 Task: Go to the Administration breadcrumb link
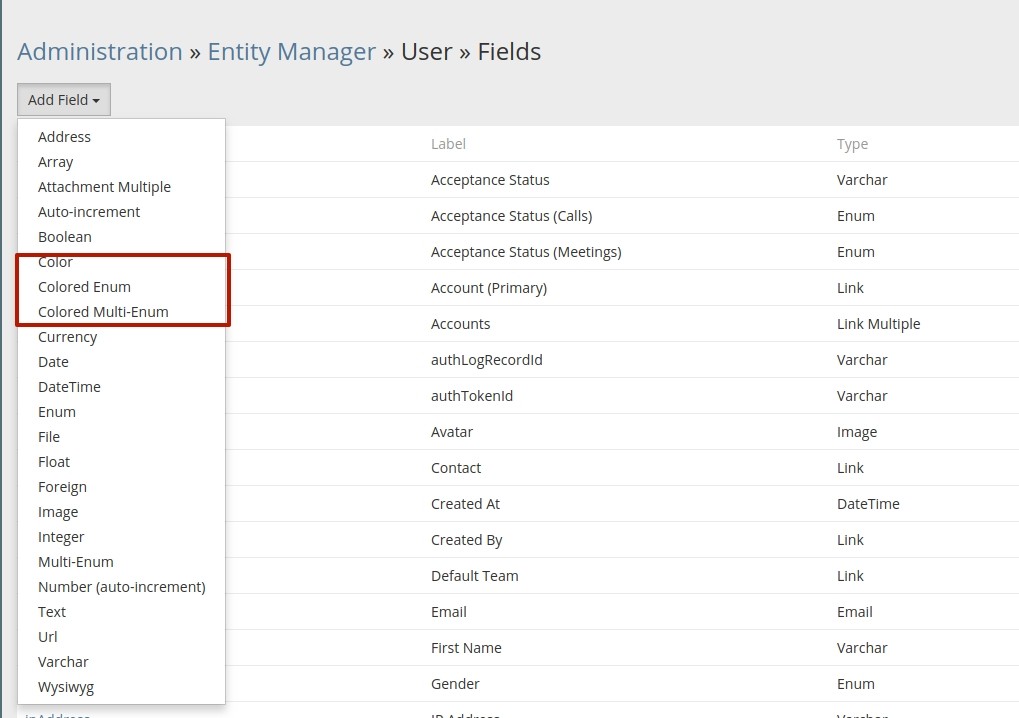[x=100, y=52]
